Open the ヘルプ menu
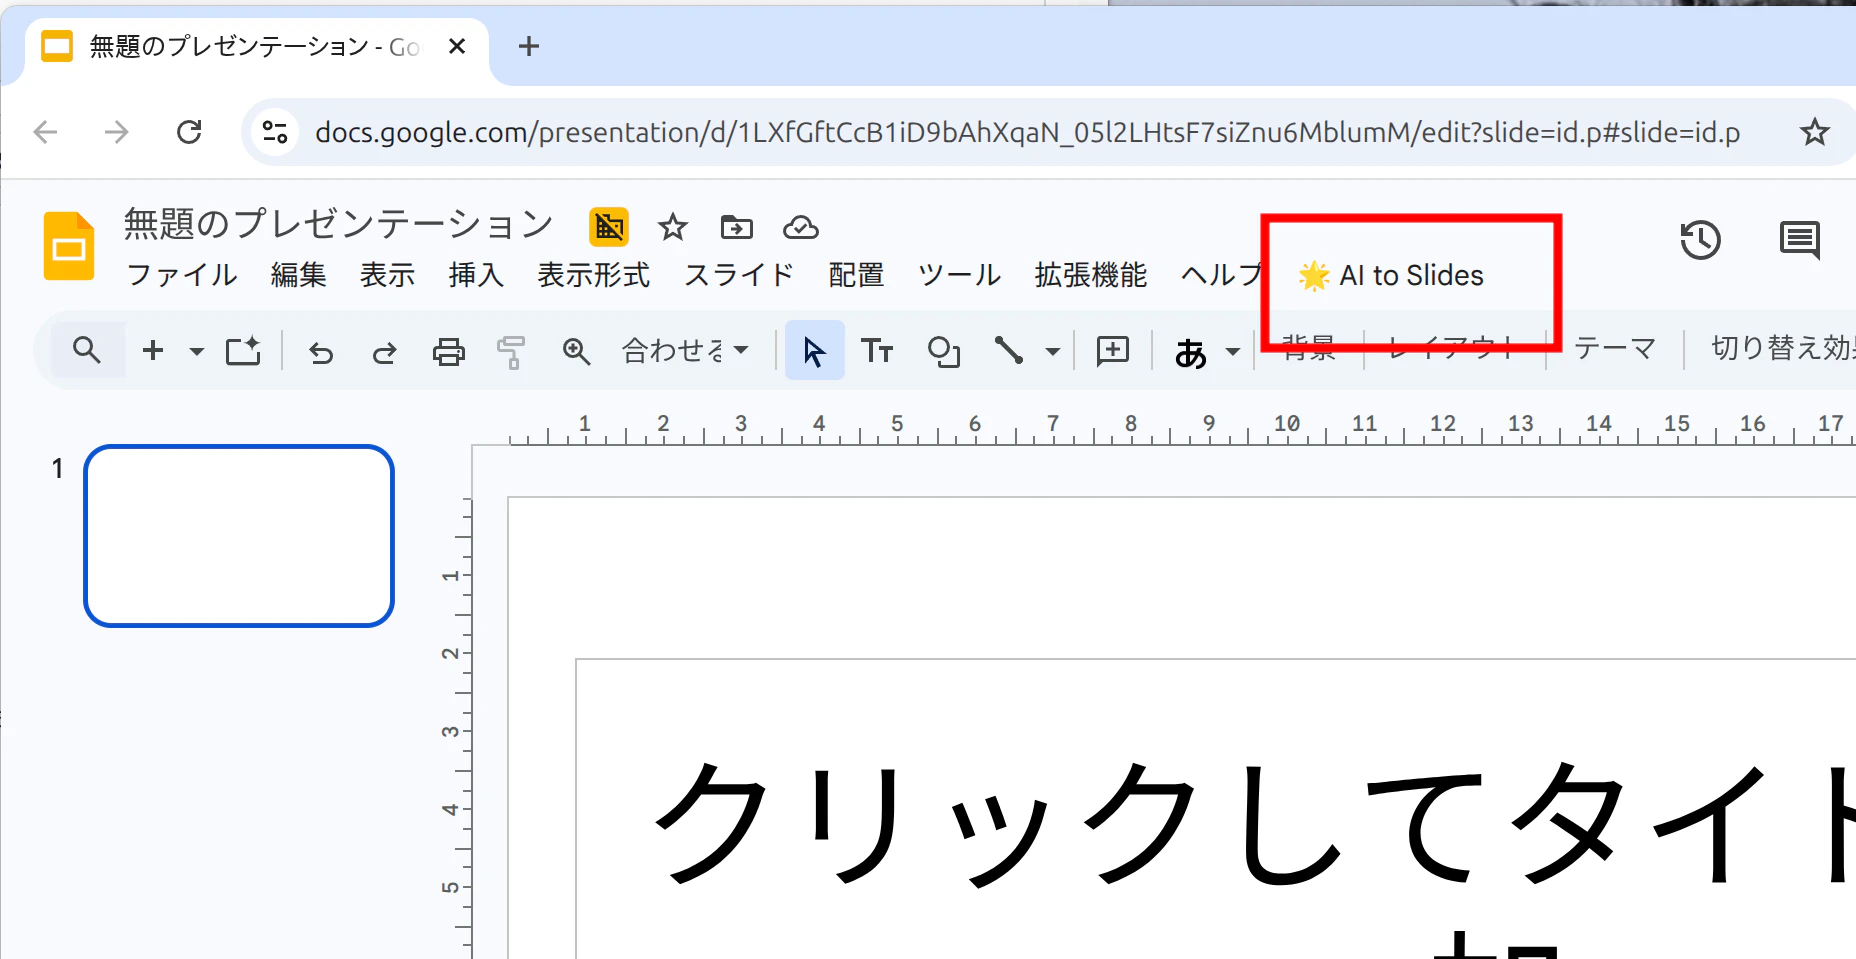This screenshot has width=1856, height=959. [x=1221, y=275]
